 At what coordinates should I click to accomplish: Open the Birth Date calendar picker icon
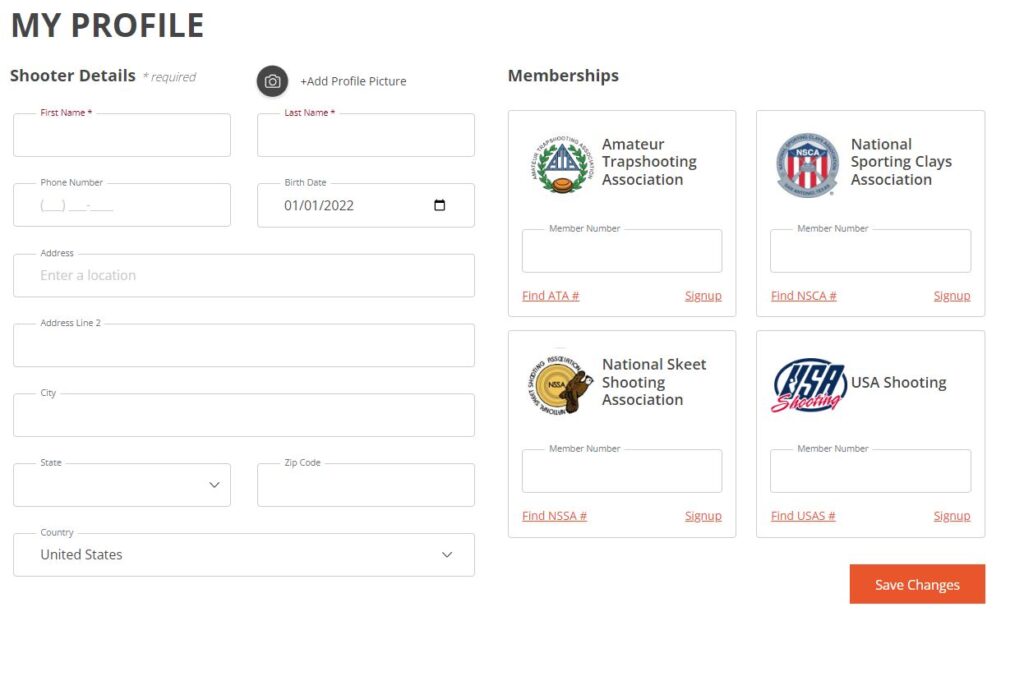click(440, 205)
